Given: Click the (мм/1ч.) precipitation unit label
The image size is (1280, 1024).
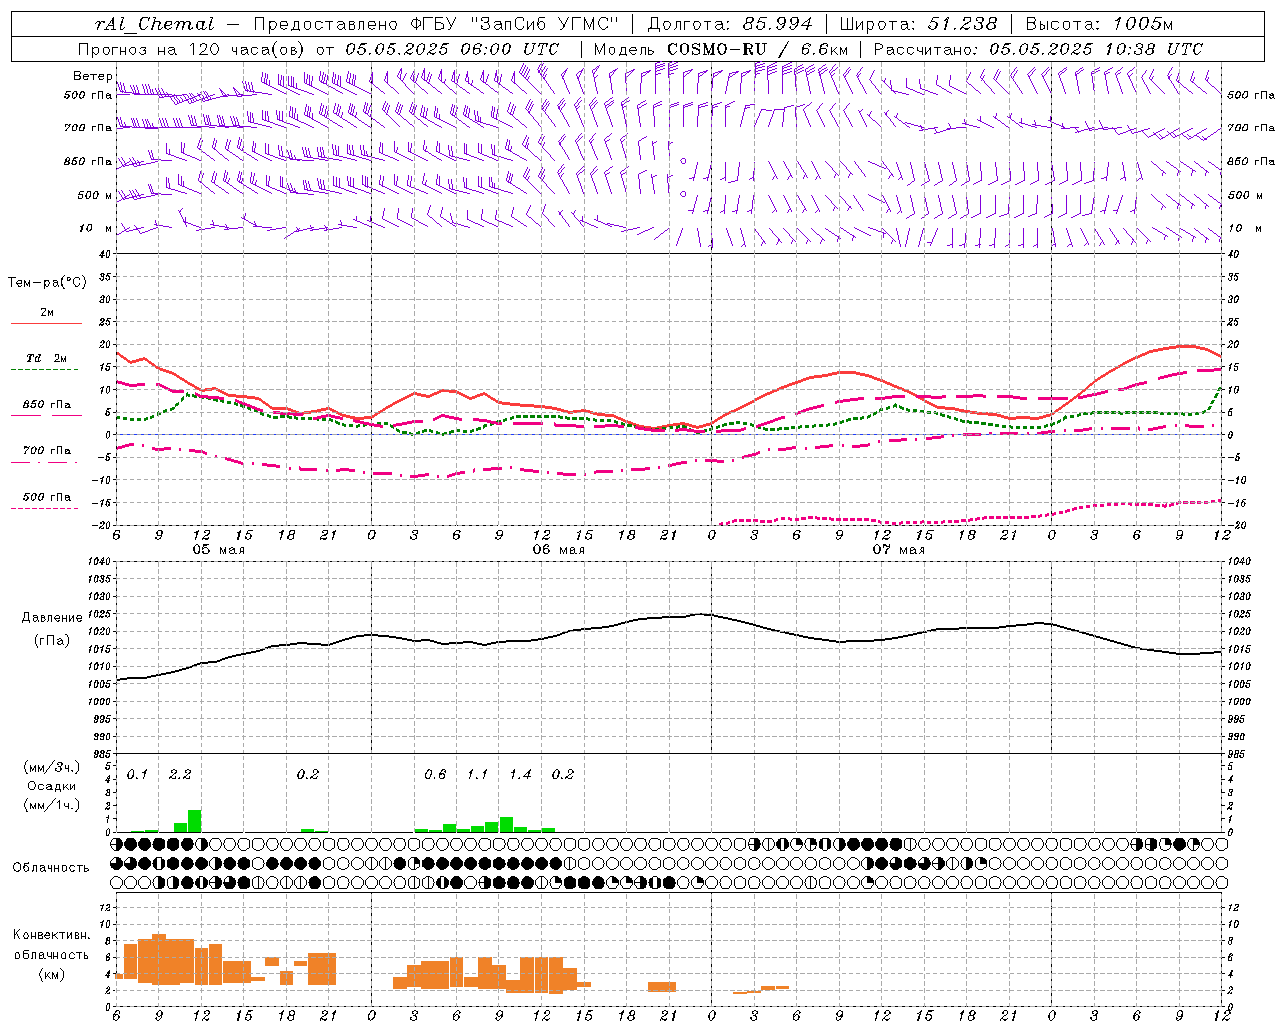Looking at the screenshot, I should (52, 804).
